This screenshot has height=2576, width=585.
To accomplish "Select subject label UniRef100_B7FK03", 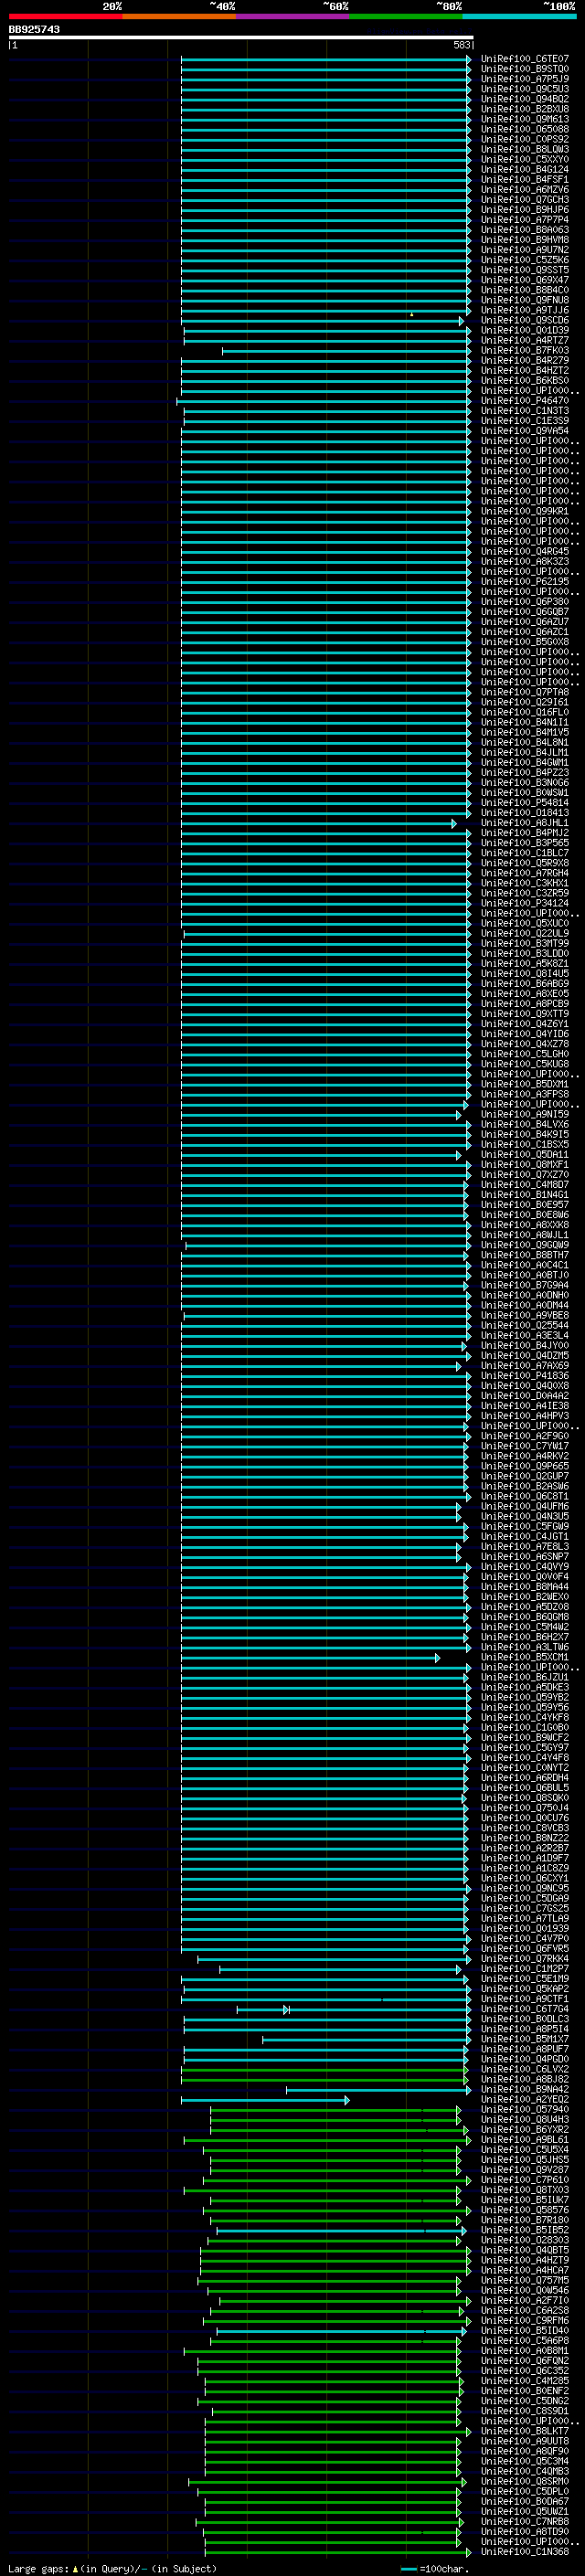I will pyautogui.click(x=525, y=350).
